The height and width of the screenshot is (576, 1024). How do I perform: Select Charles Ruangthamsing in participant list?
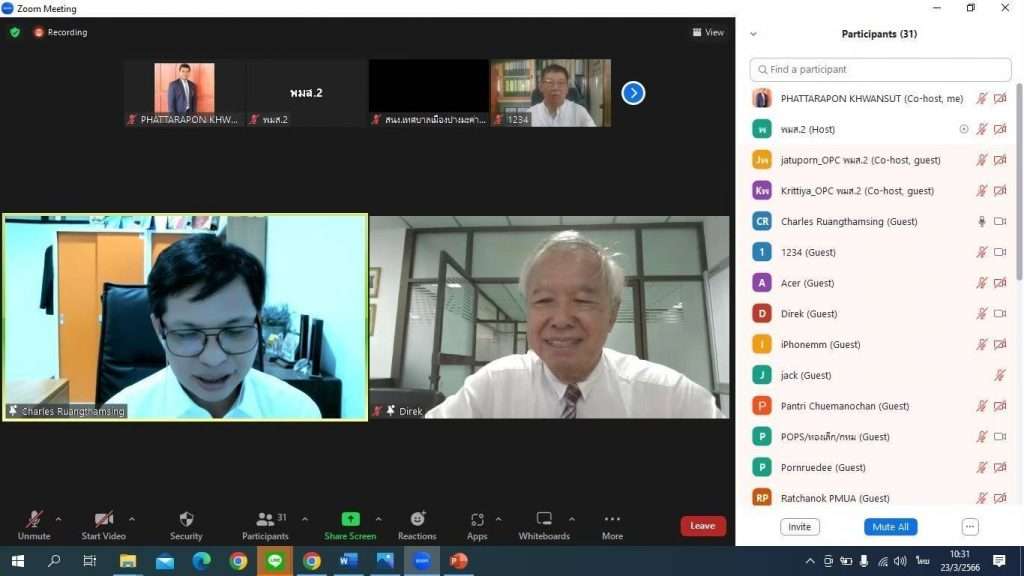848,222
